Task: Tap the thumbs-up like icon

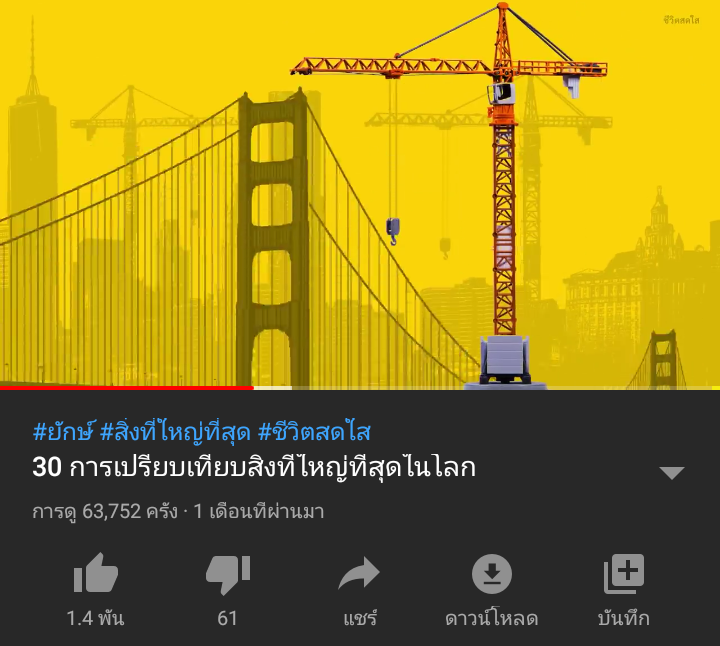Action: (96, 573)
